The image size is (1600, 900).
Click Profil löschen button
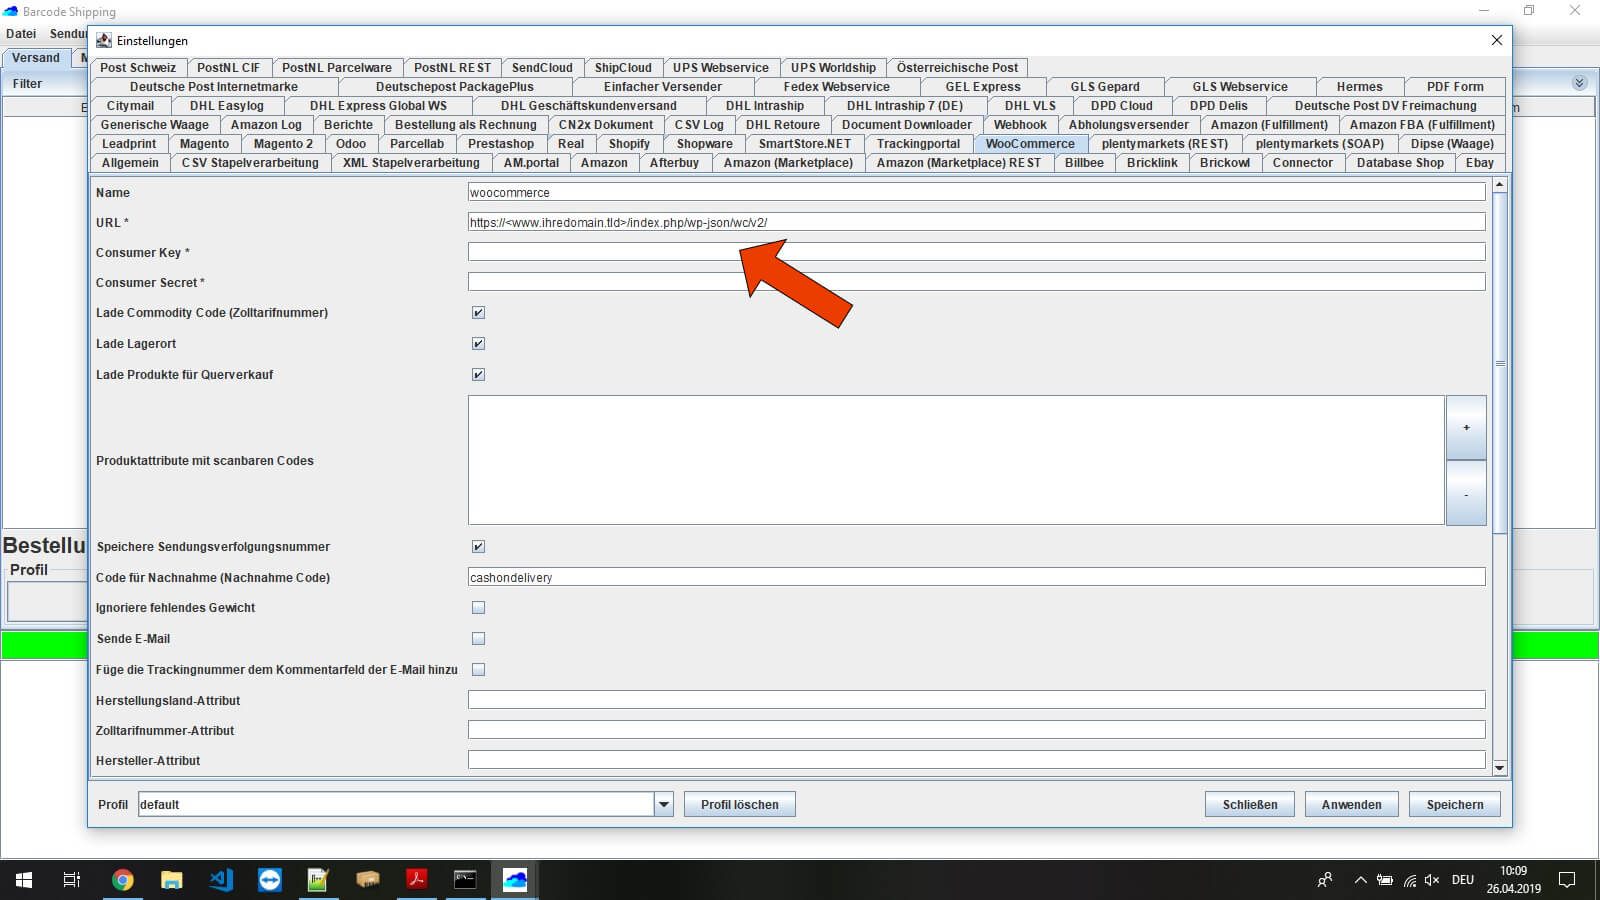[740, 804]
